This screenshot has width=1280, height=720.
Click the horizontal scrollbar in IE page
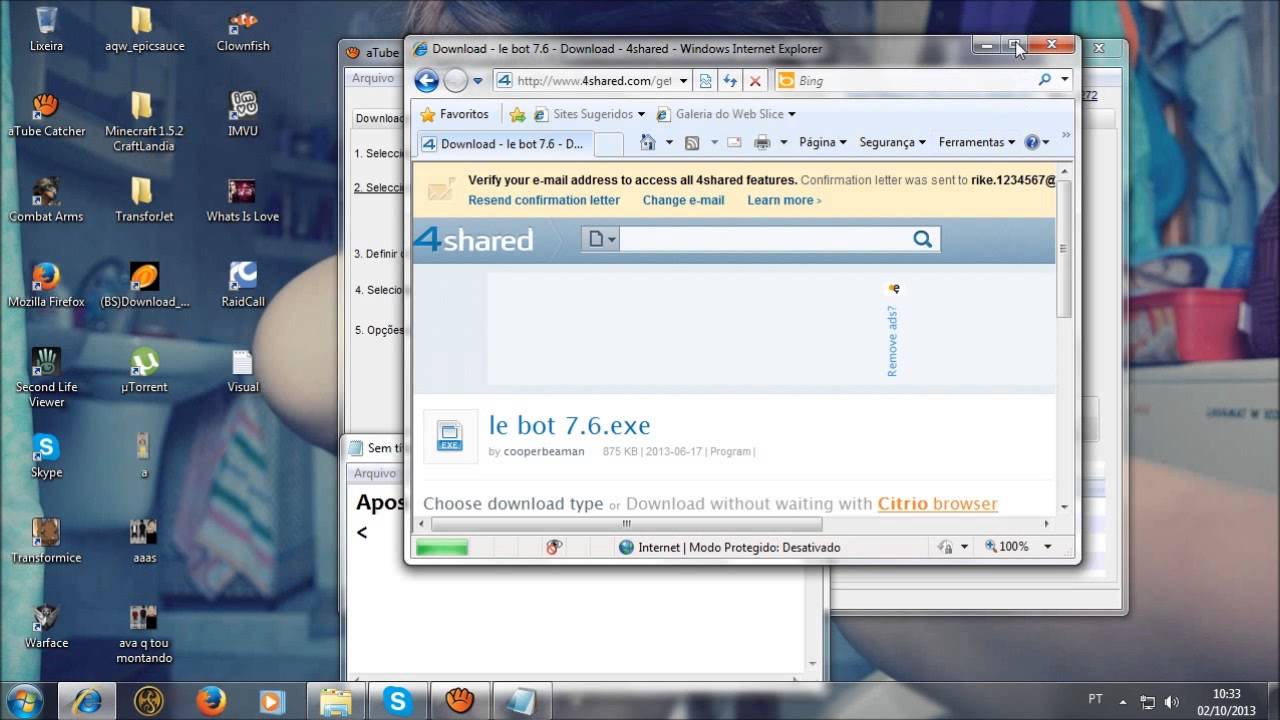pos(626,524)
